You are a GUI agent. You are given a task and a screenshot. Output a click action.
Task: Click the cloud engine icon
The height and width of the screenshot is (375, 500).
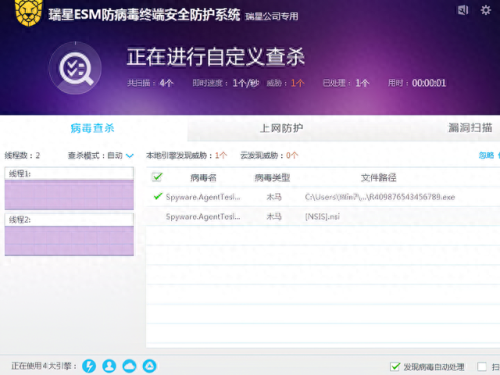(x=129, y=366)
